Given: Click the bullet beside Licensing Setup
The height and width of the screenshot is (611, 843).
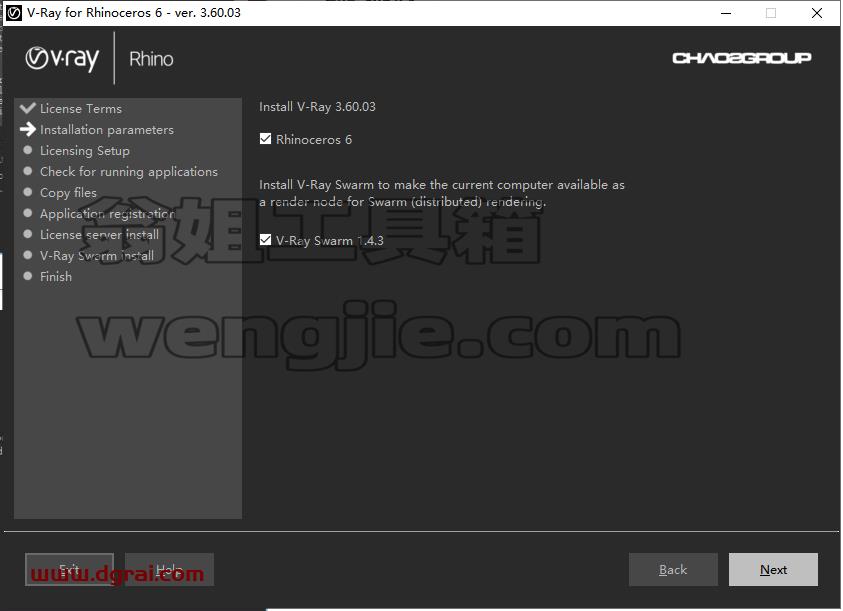Looking at the screenshot, I should 28,150.
